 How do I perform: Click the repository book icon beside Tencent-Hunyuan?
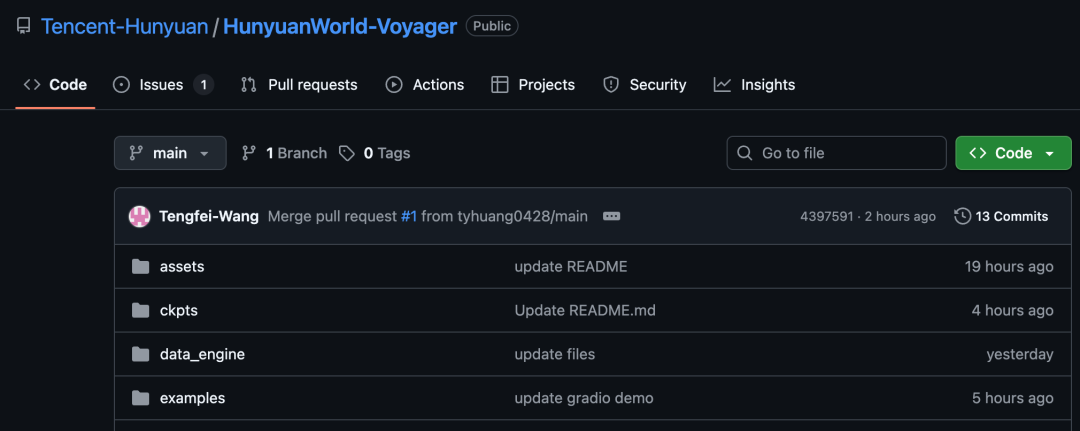coord(23,26)
